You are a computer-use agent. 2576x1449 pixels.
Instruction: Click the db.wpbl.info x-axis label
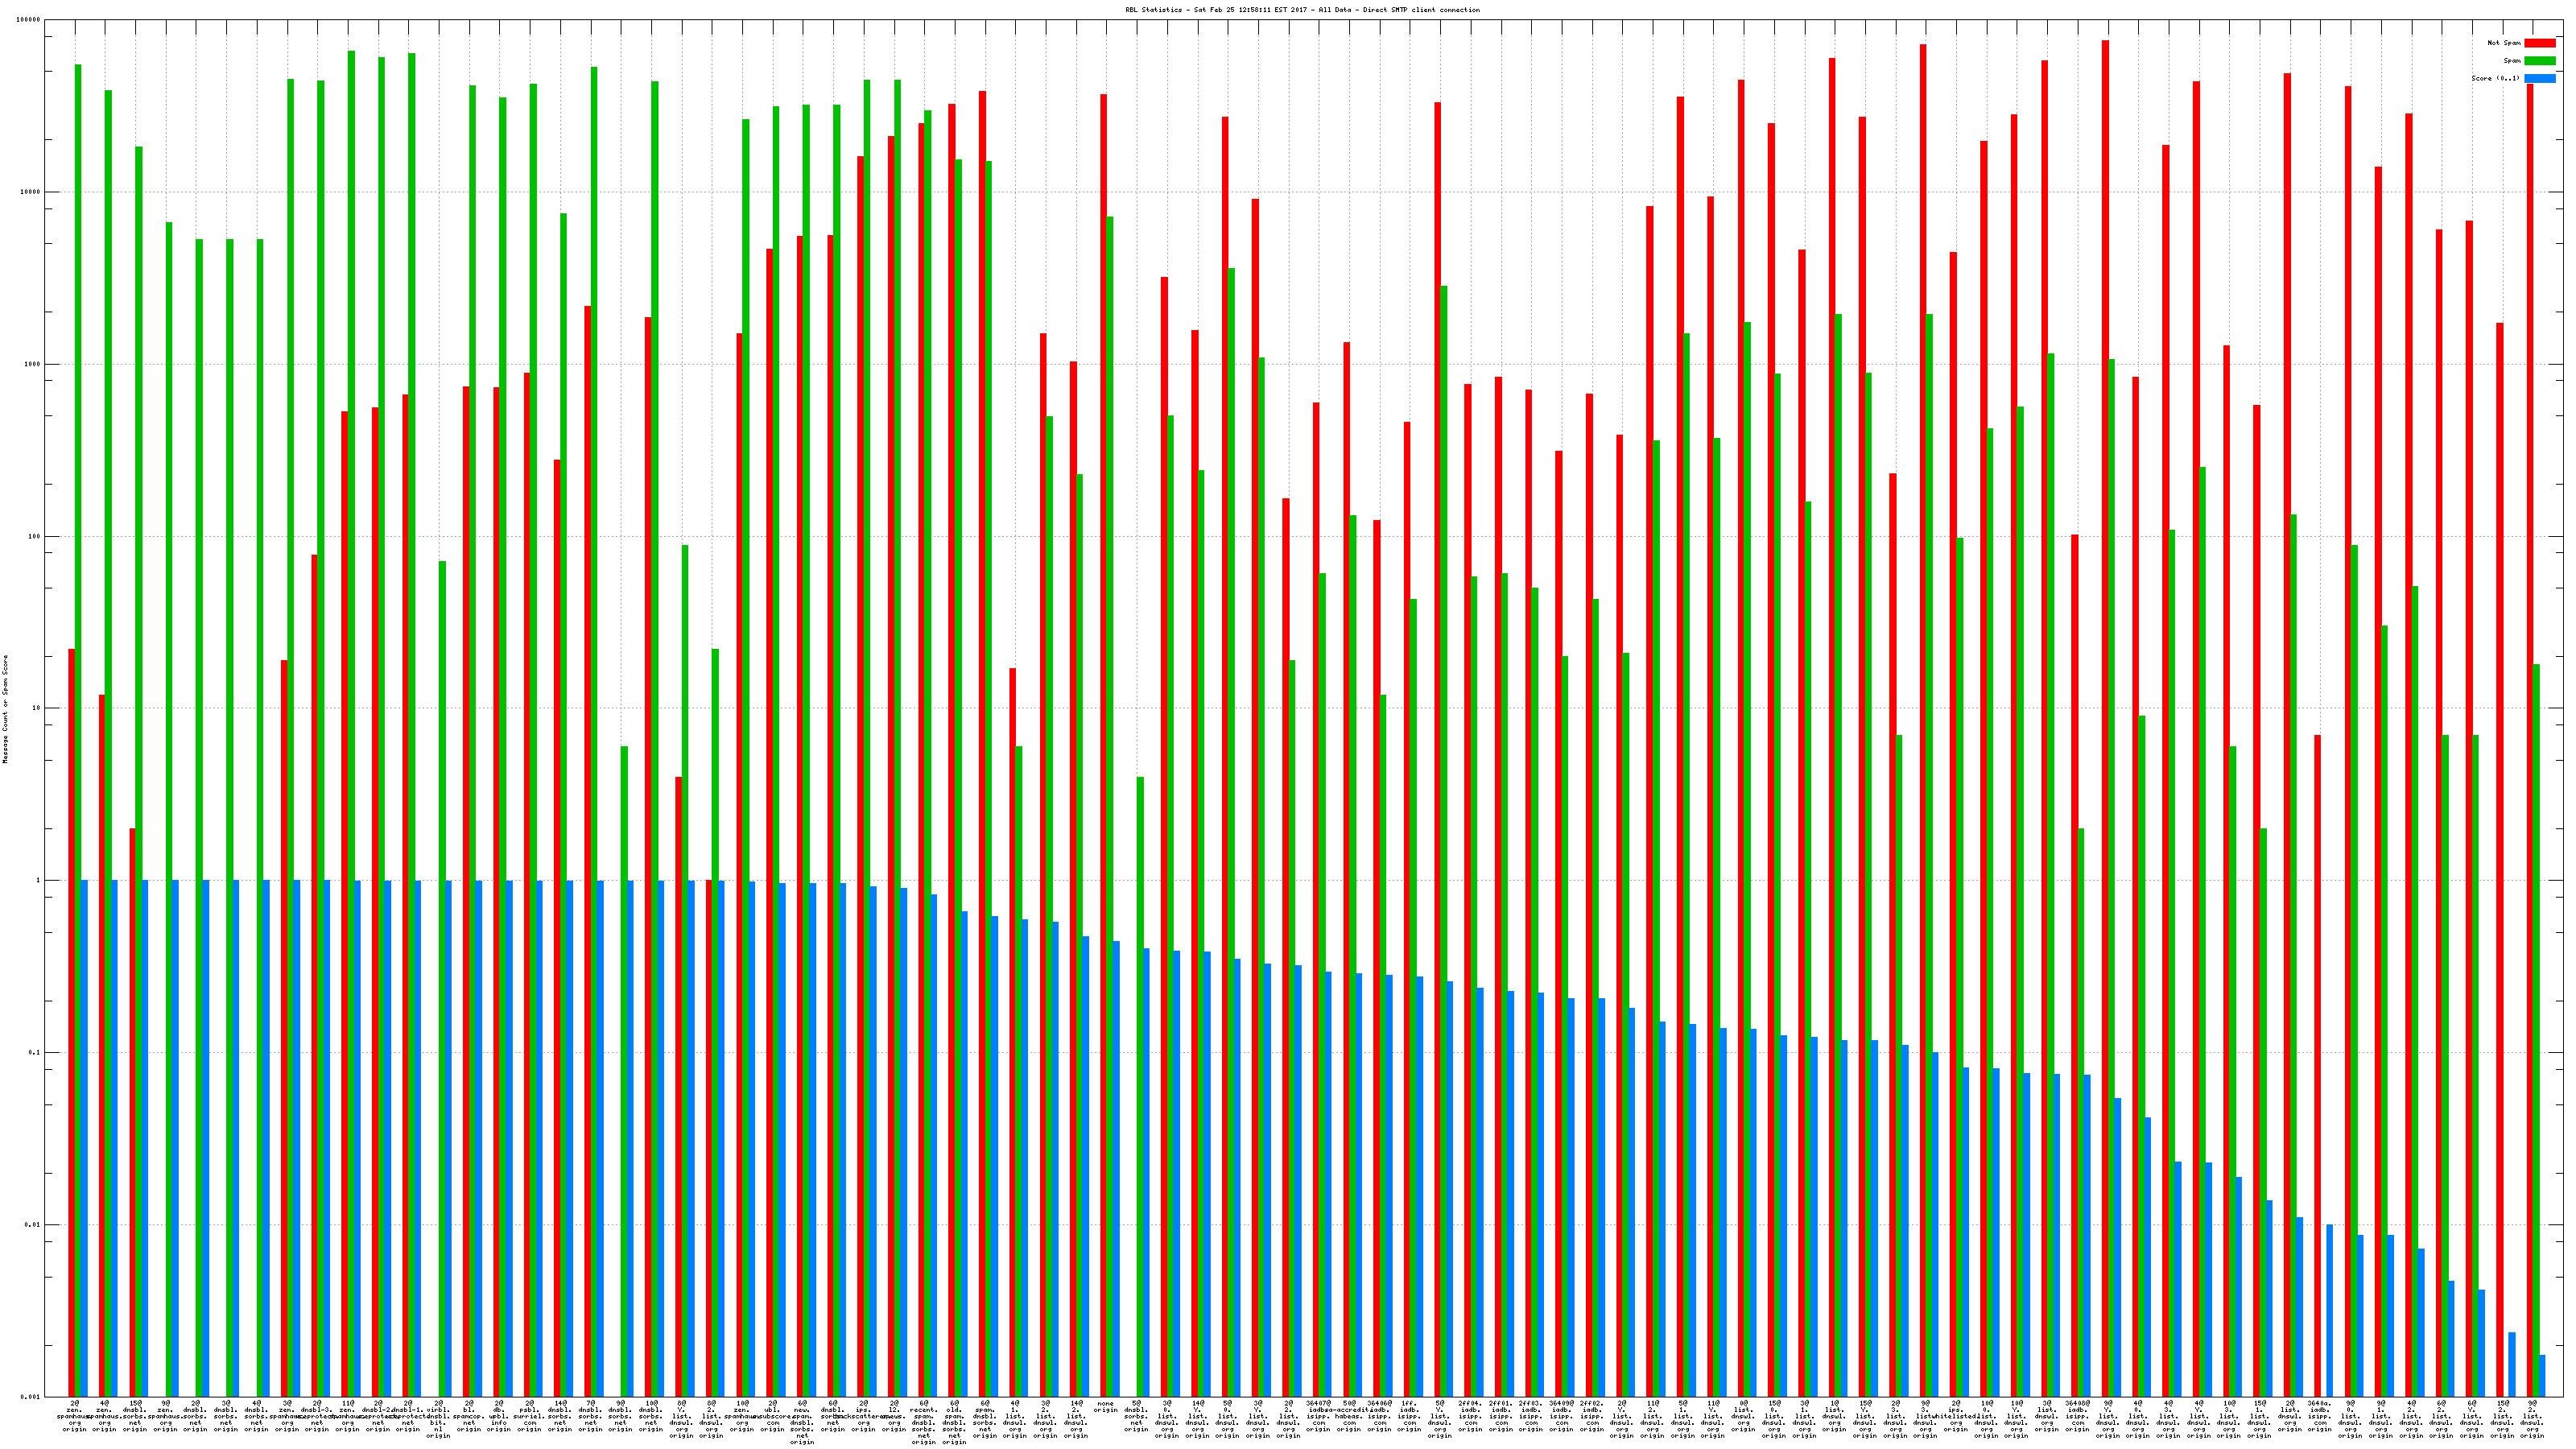499,1416
